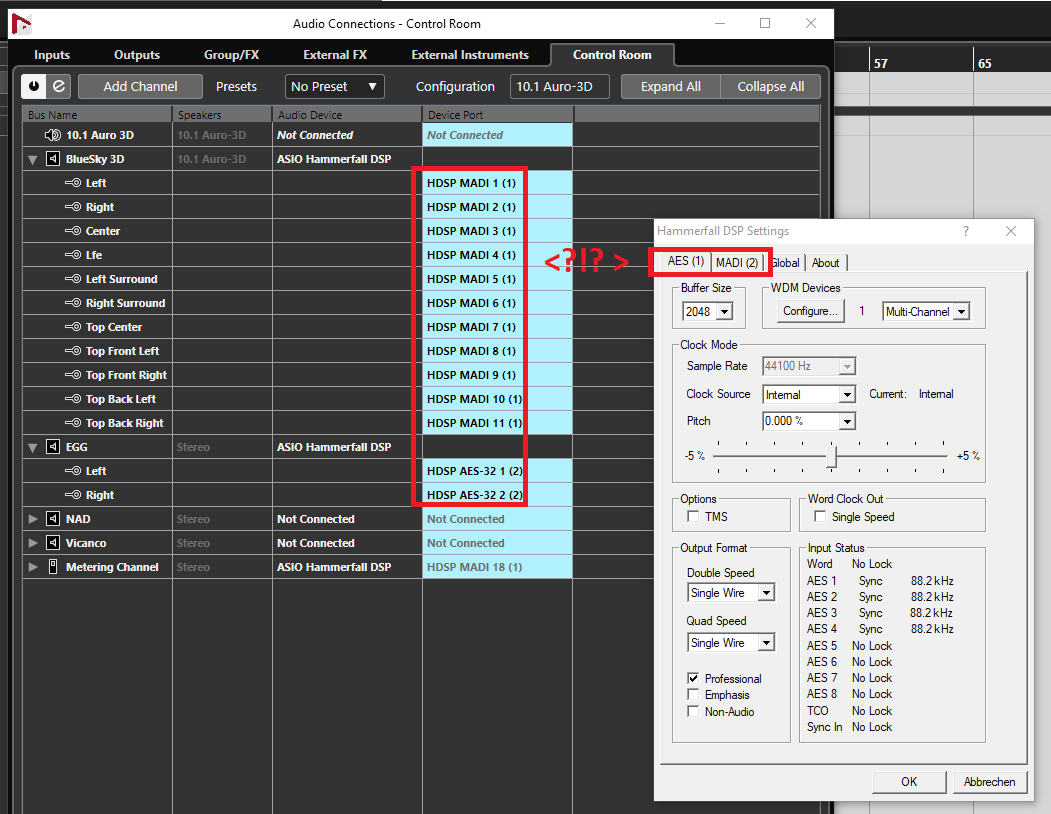Viewport: 1051px width, 814px height.
Task: Open the External Instruments tab
Action: [470, 55]
